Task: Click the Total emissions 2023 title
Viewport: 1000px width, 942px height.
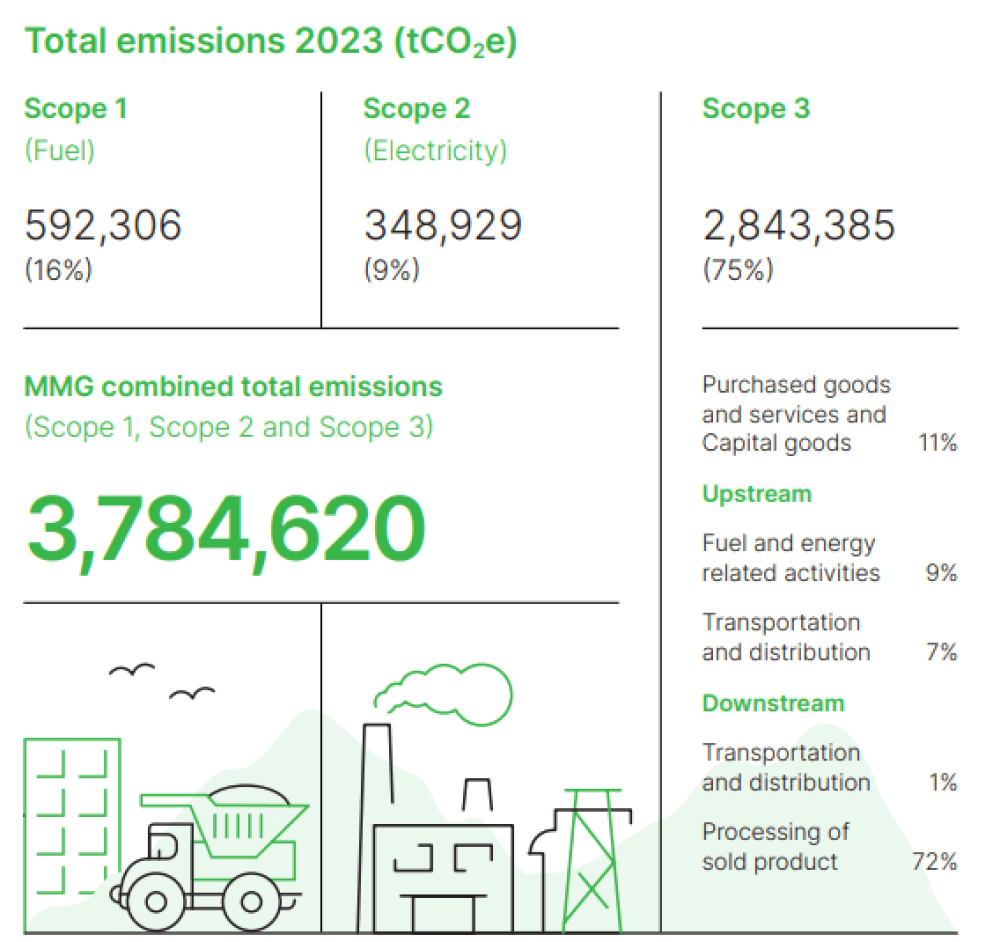Action: tap(270, 41)
